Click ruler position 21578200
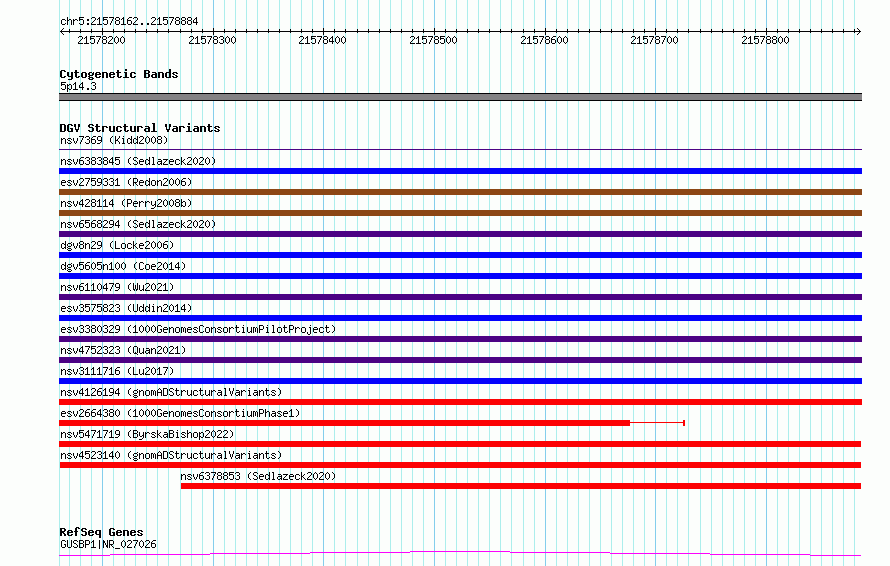Image resolution: width=890 pixels, height=566 pixels. [102, 40]
